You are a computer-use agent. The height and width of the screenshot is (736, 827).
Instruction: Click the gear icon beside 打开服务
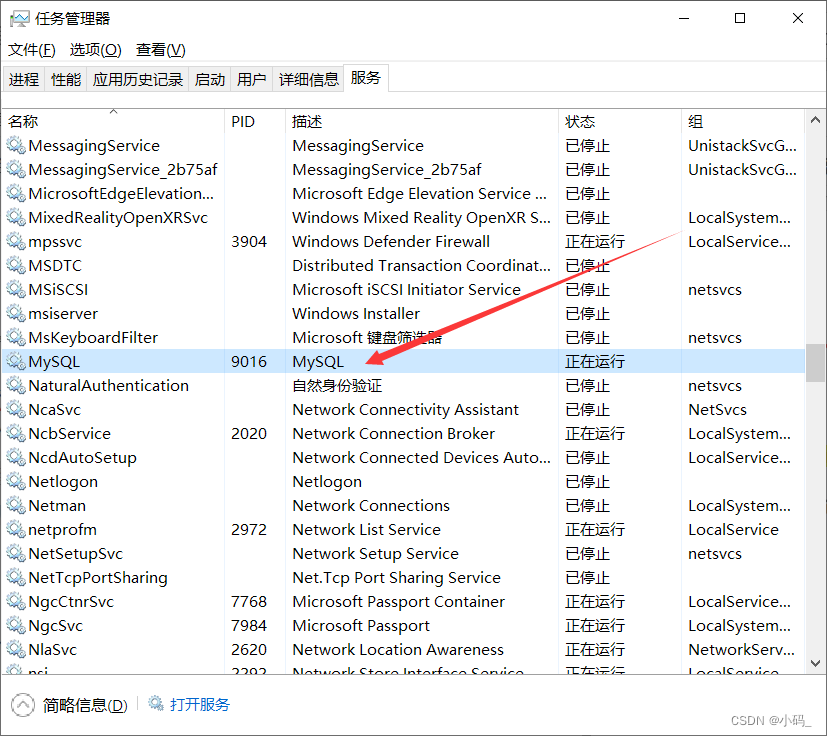click(x=157, y=704)
